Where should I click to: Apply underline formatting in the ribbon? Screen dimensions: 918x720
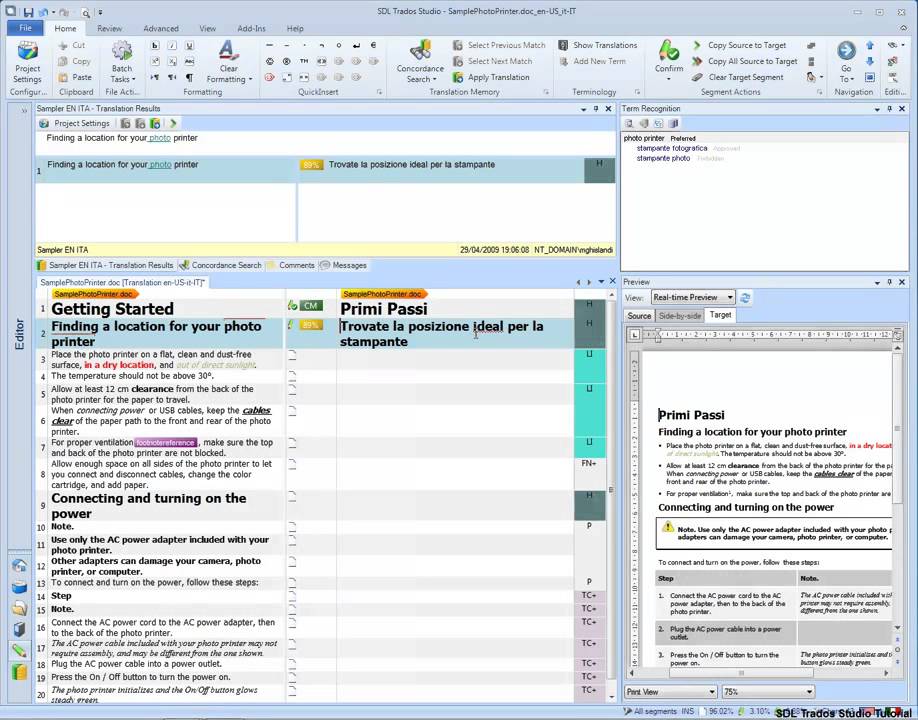point(189,45)
